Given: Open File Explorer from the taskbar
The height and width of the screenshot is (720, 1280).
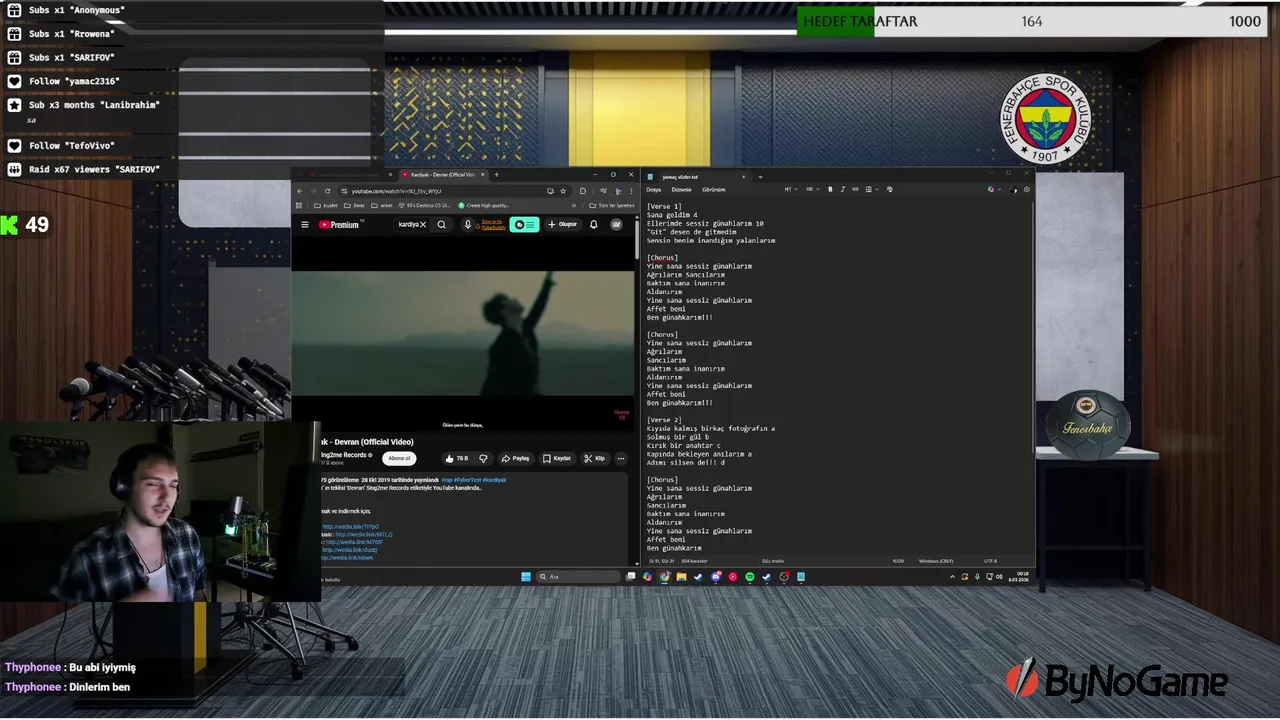Looking at the screenshot, I should point(681,577).
